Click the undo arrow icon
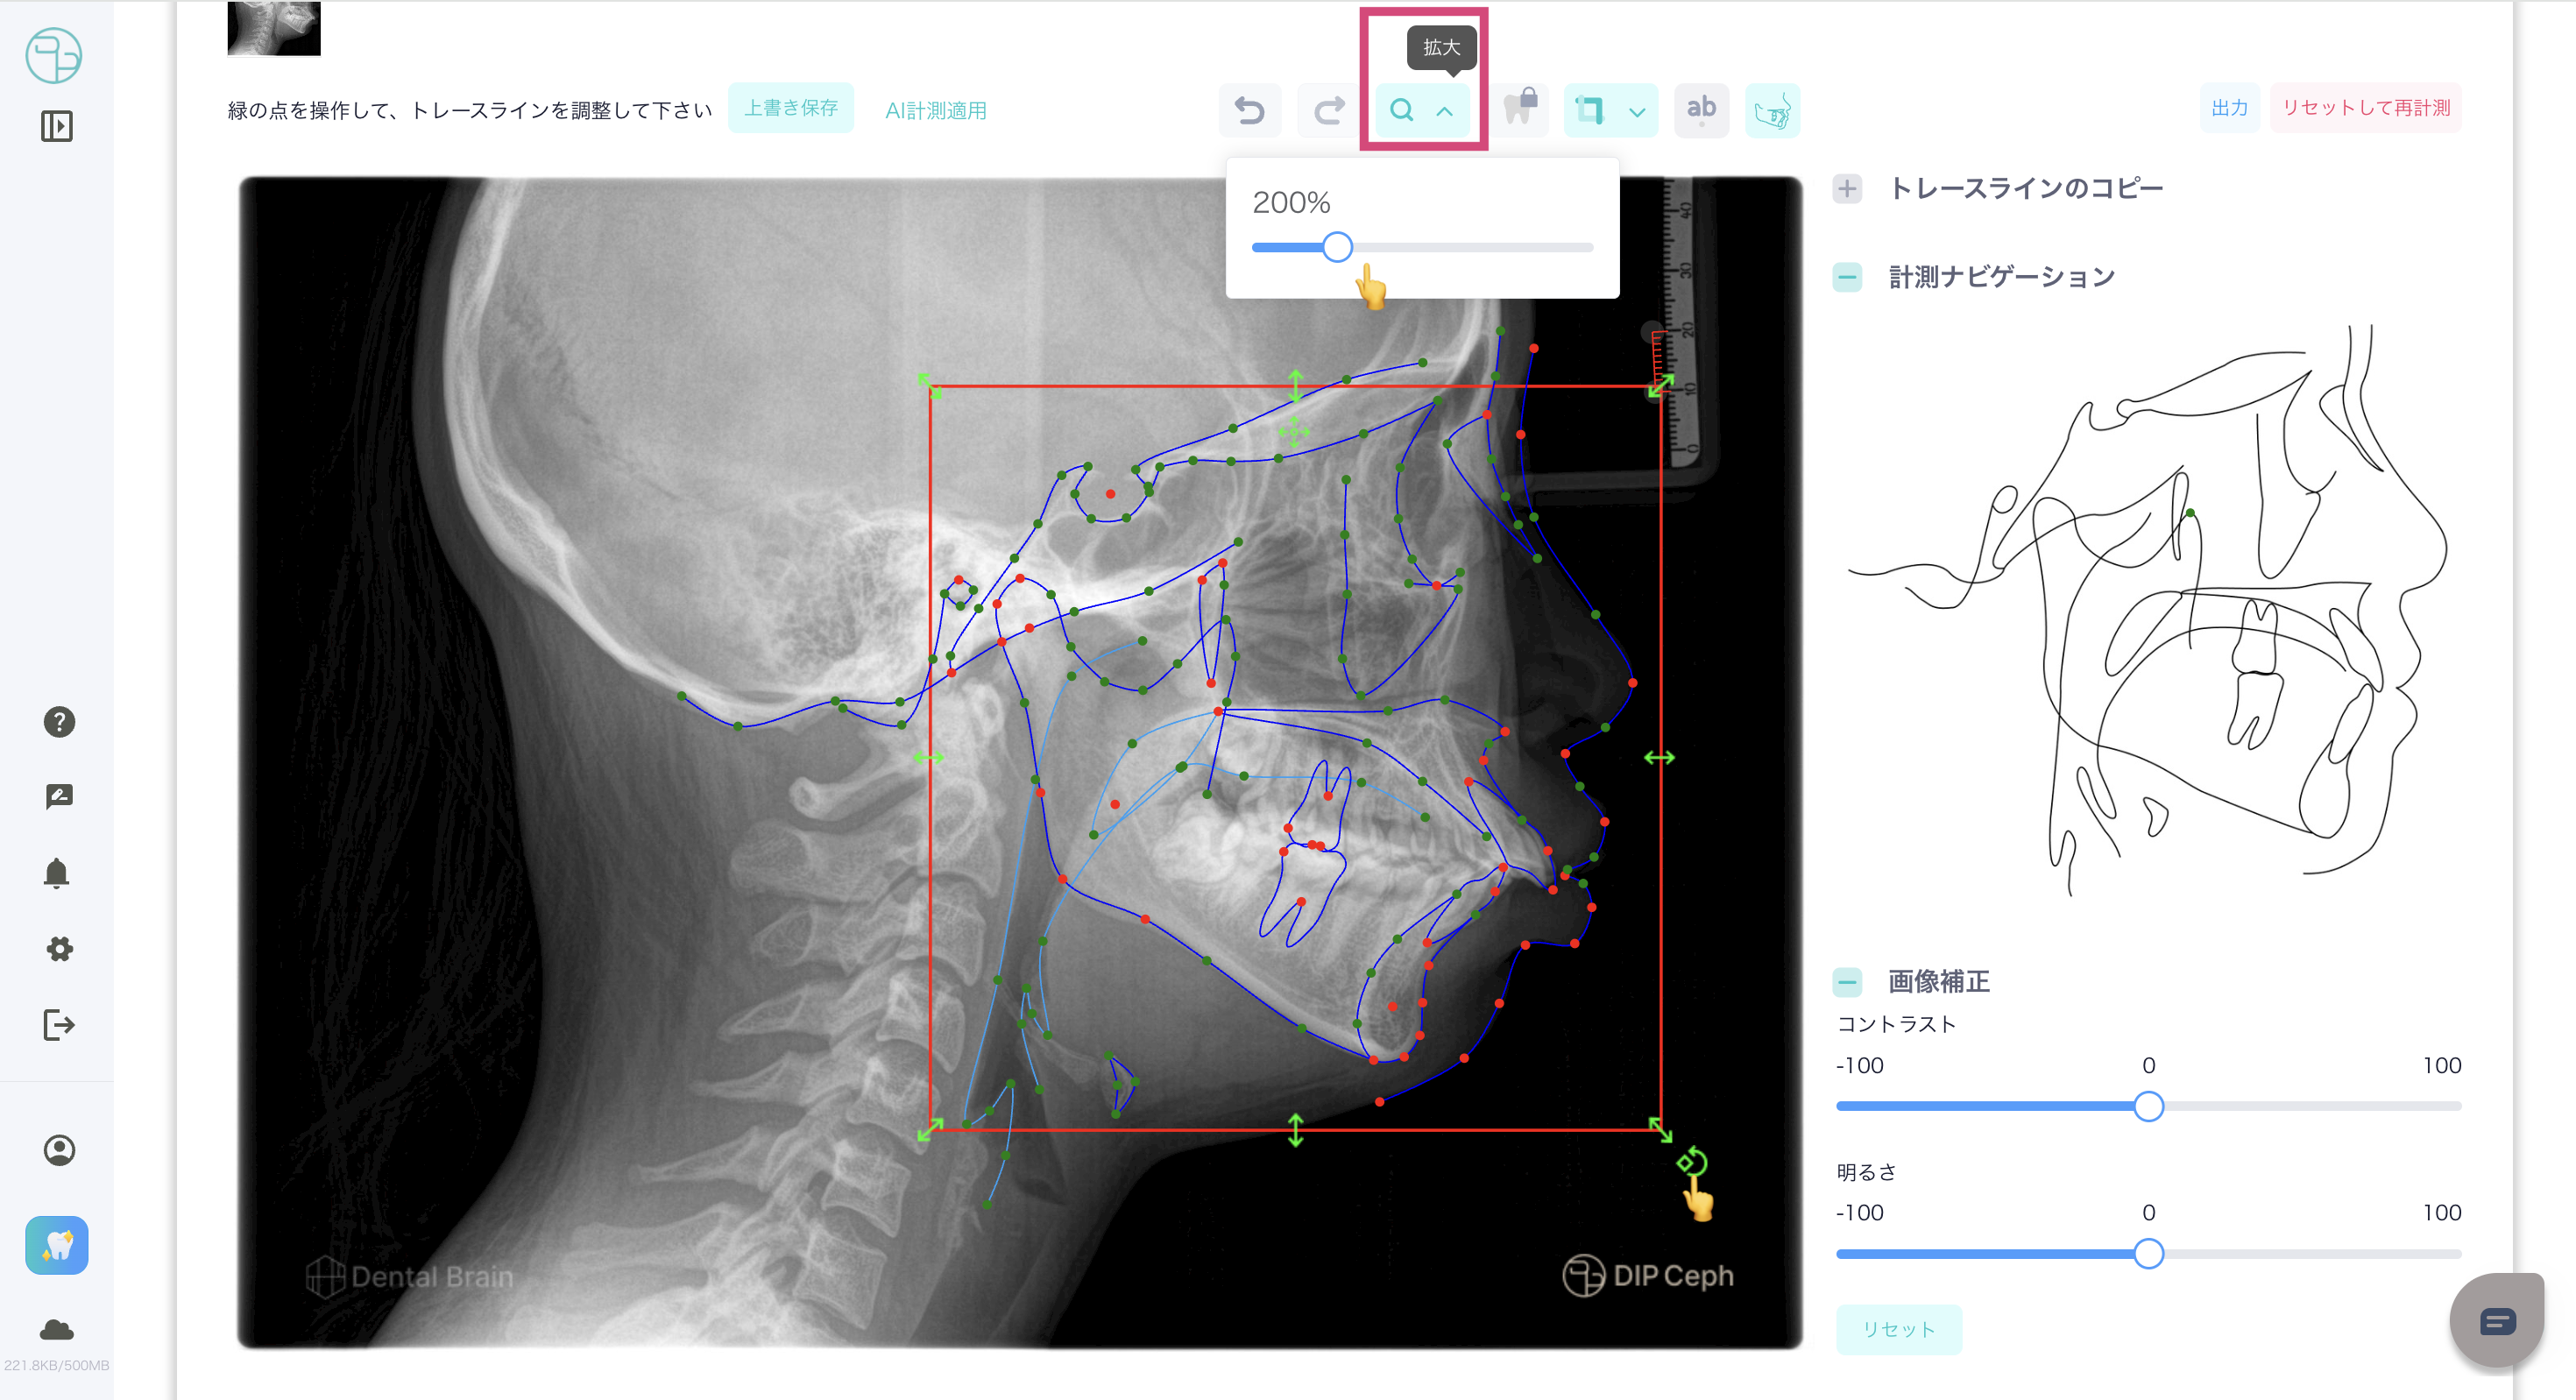 pos(1249,110)
